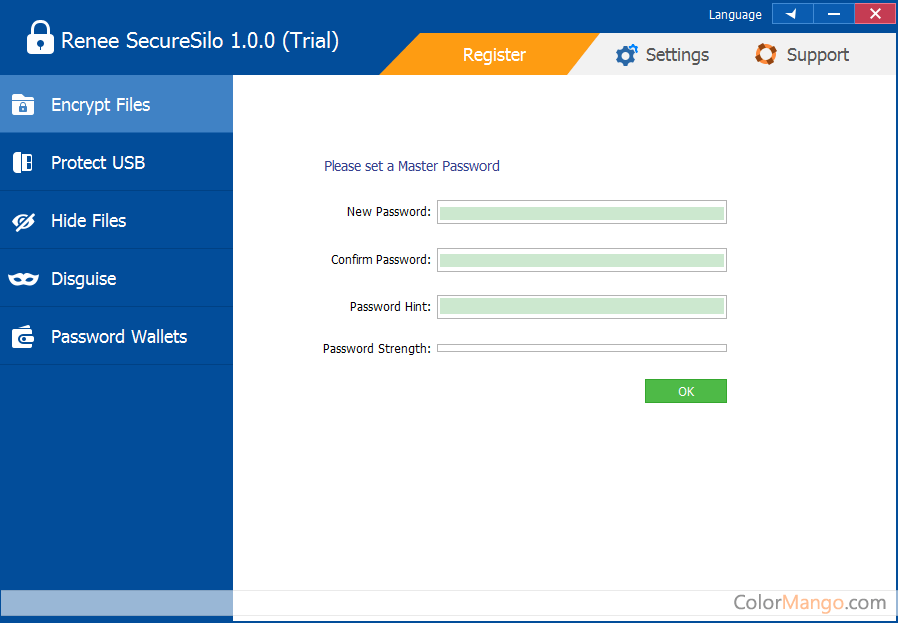Viewport: 898px width, 623px height.
Task: Focus the New Password field
Action: pos(582,212)
